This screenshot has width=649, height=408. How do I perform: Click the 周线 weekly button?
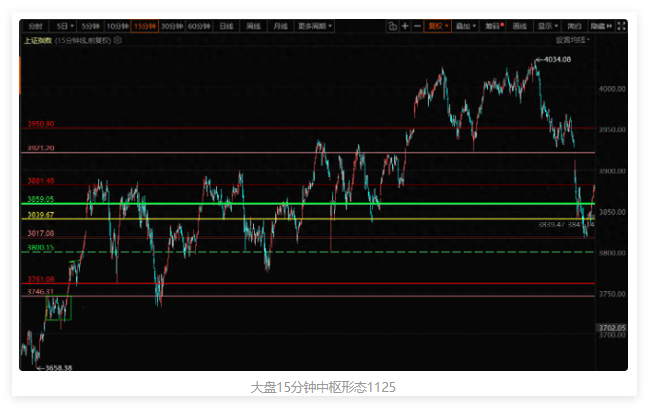click(254, 26)
